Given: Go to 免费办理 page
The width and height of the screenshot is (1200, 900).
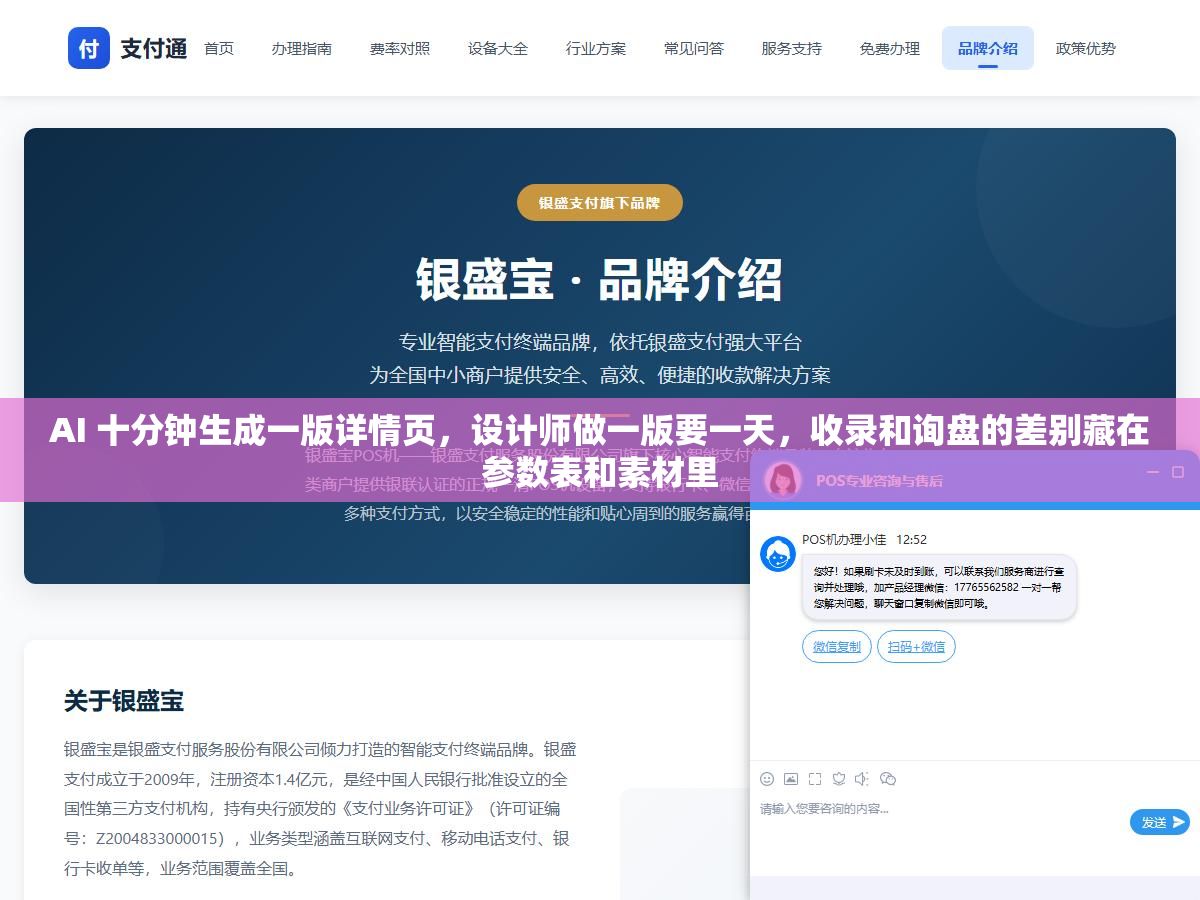Looking at the screenshot, I should point(889,48).
